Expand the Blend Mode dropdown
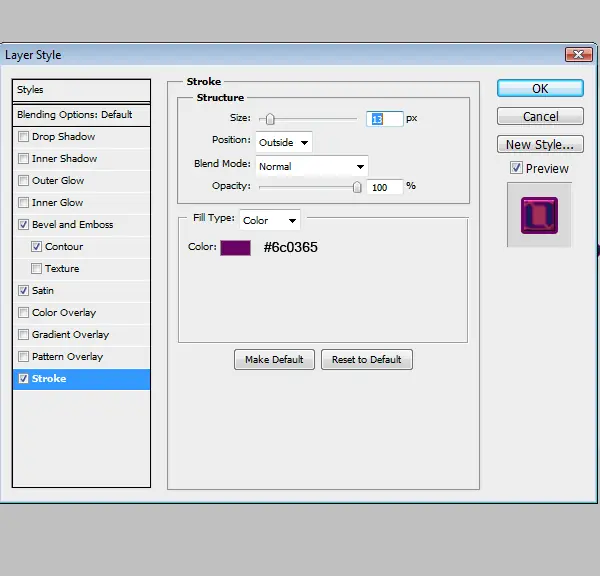600x576 pixels. pos(312,166)
